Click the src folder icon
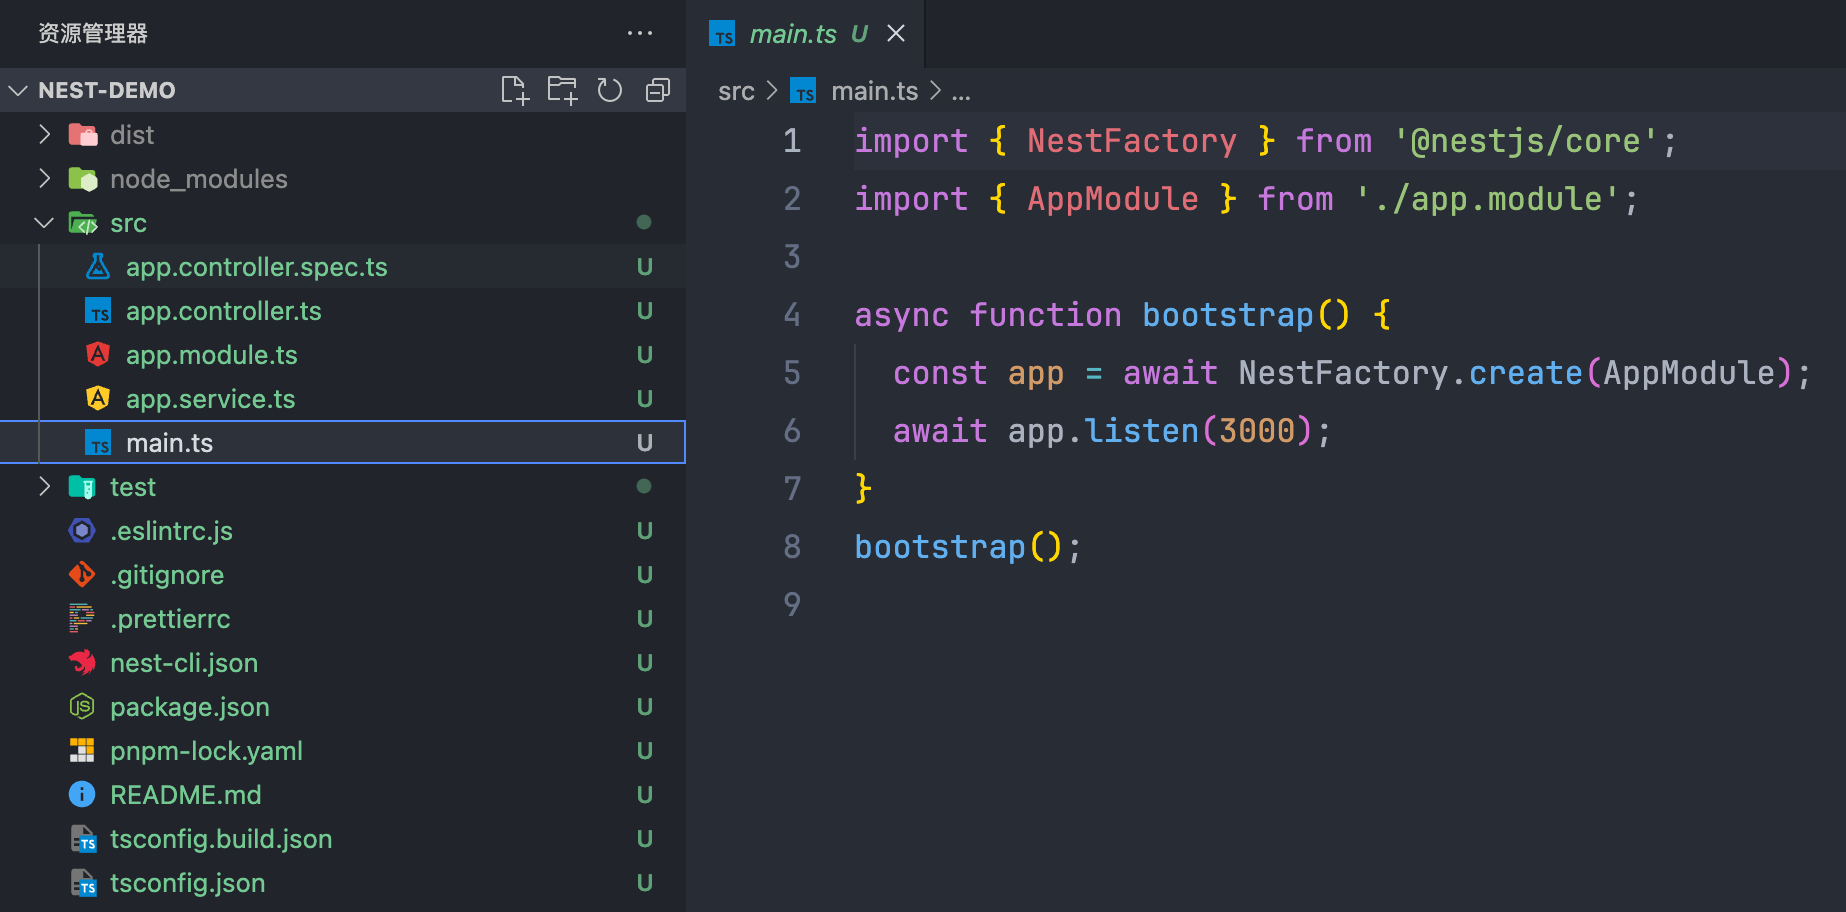 82,222
